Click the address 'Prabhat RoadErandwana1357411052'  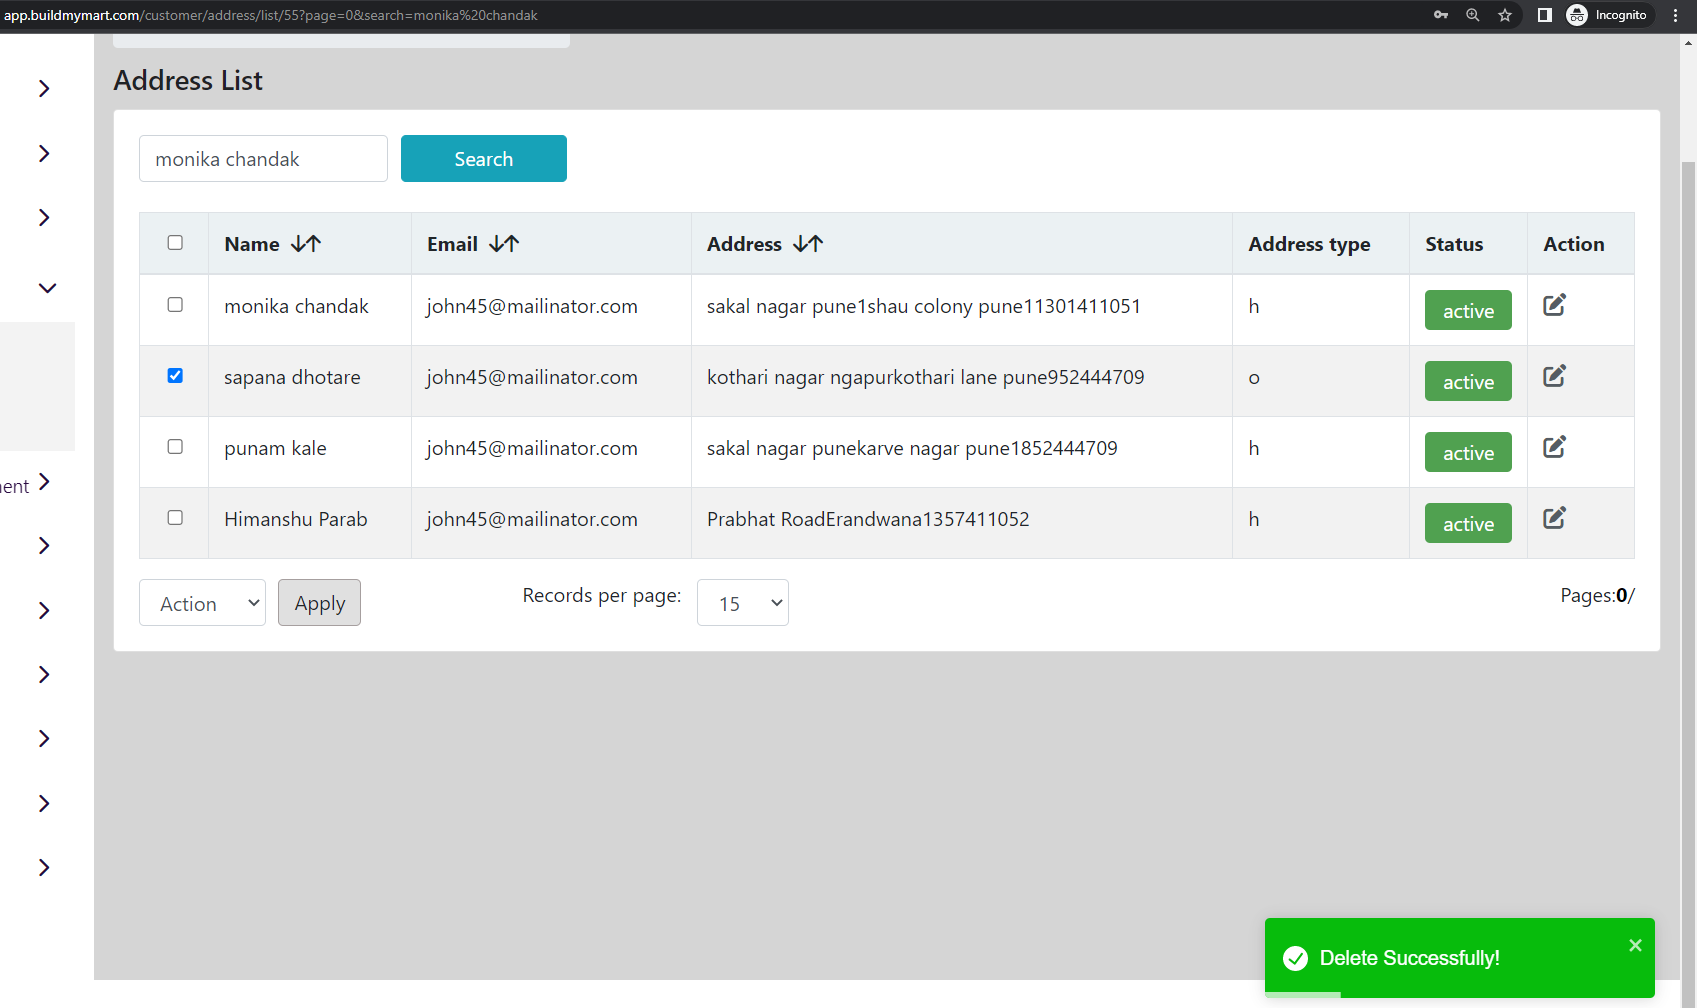[x=868, y=519]
